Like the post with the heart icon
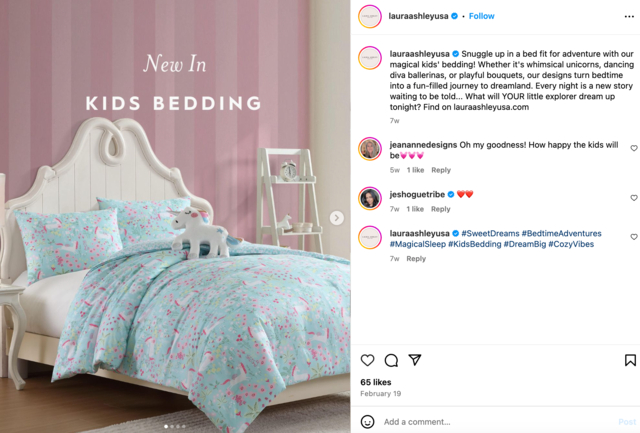The width and height of the screenshot is (640, 433). 367,360
